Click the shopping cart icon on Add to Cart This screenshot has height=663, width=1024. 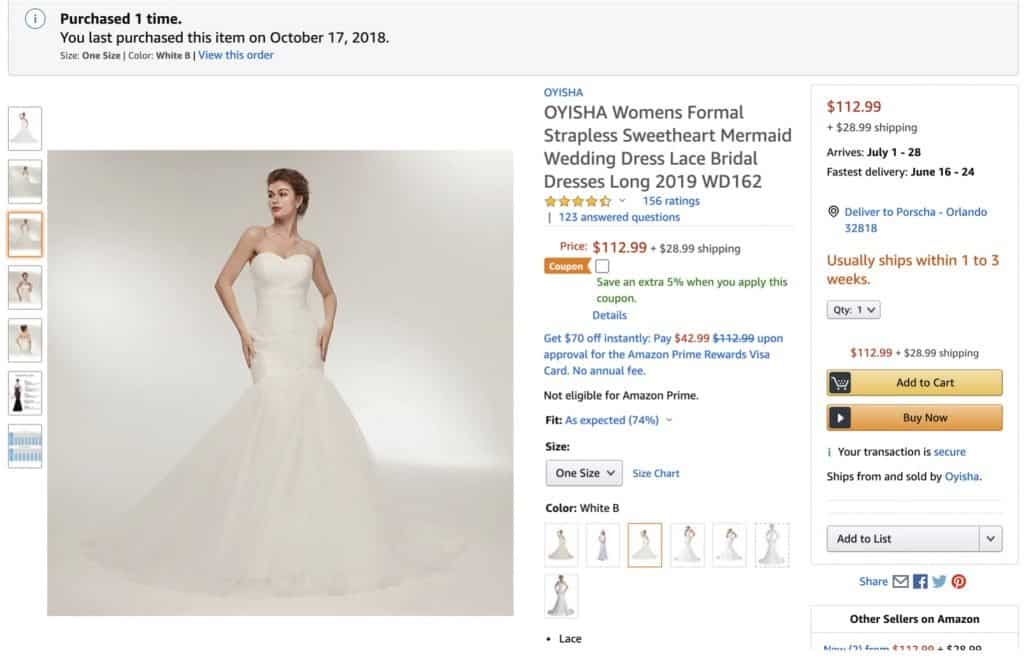[x=840, y=383]
